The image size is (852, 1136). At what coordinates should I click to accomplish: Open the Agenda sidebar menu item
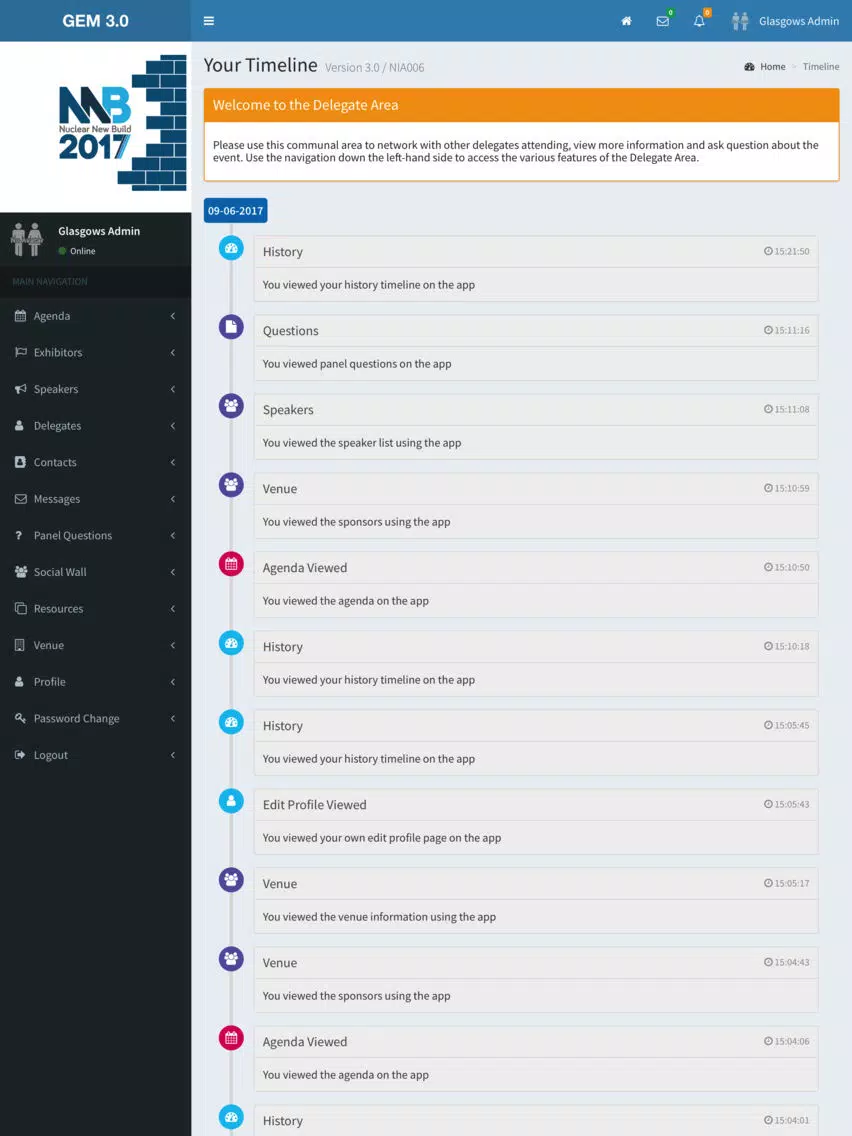96,316
